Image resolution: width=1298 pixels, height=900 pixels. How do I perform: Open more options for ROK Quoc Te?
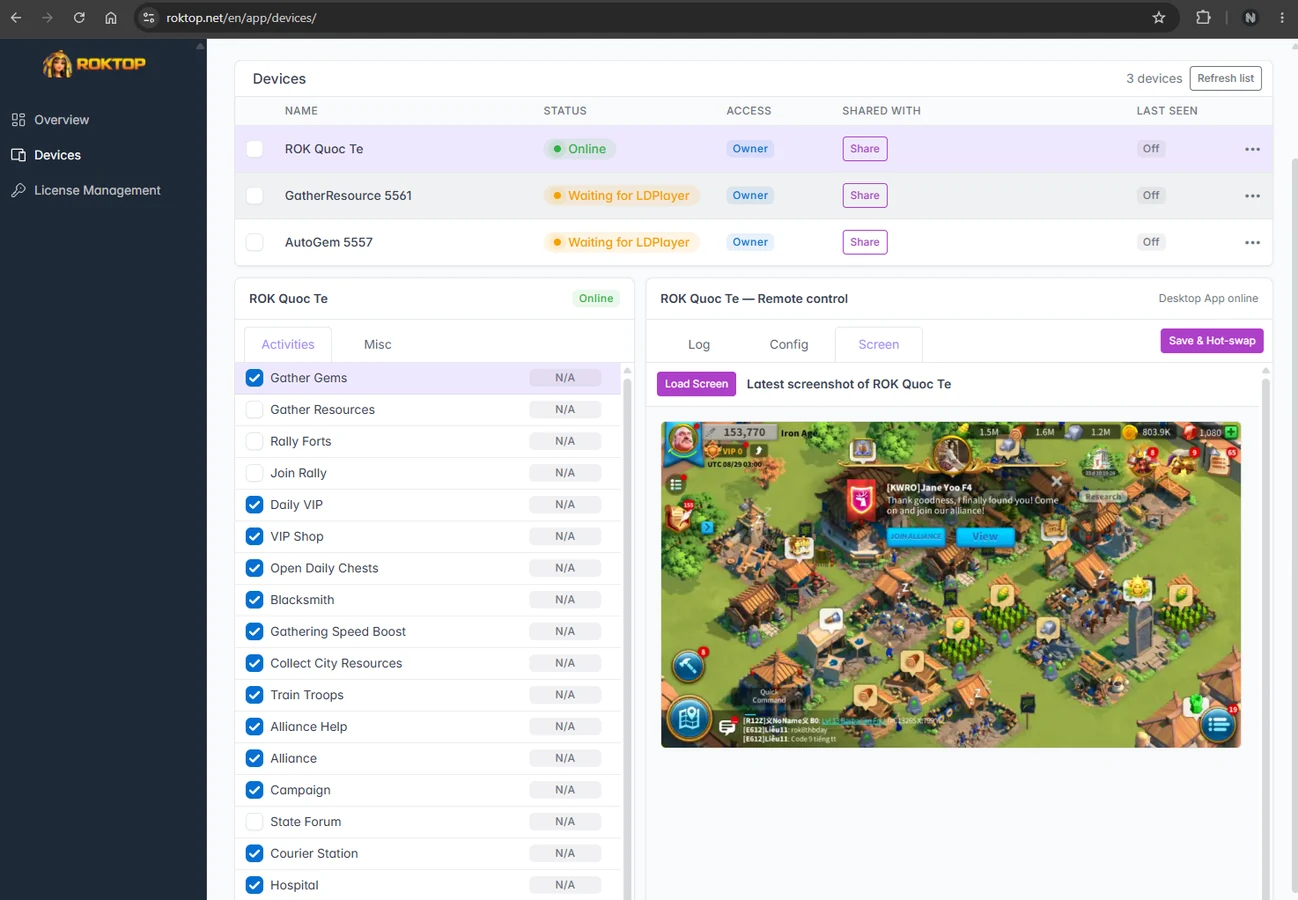coord(1252,149)
